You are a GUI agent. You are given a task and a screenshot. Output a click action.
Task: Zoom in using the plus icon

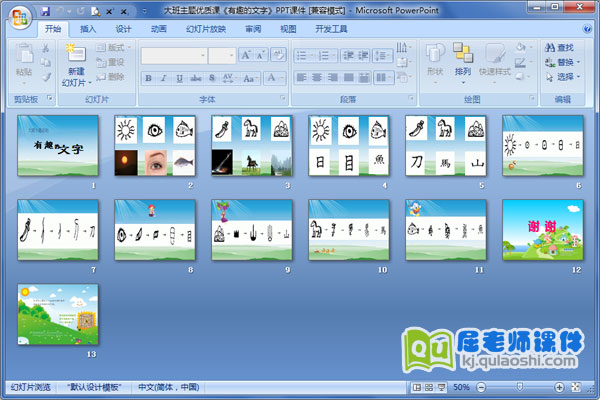tap(559, 387)
